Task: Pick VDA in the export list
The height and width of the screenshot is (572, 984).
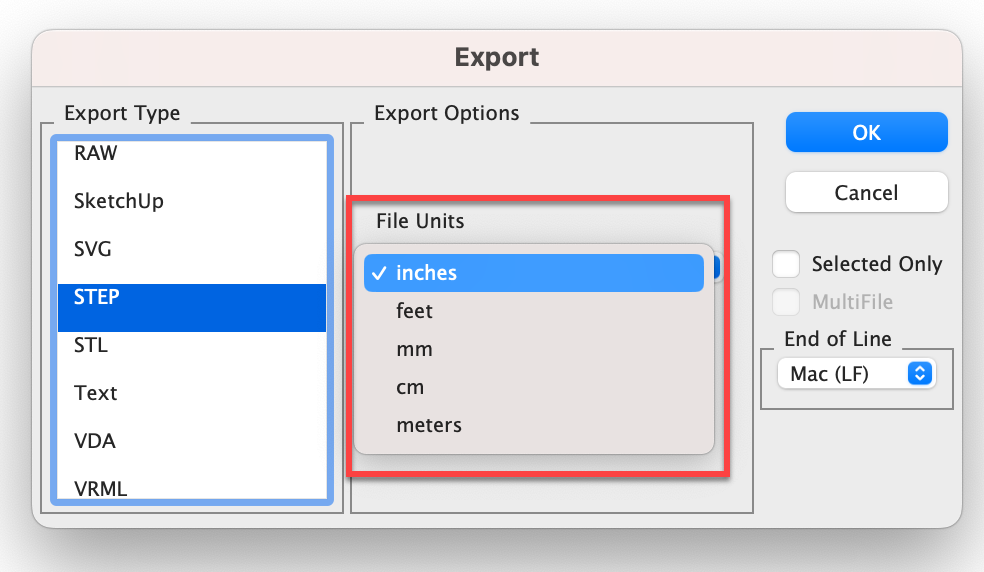Action: pos(191,441)
